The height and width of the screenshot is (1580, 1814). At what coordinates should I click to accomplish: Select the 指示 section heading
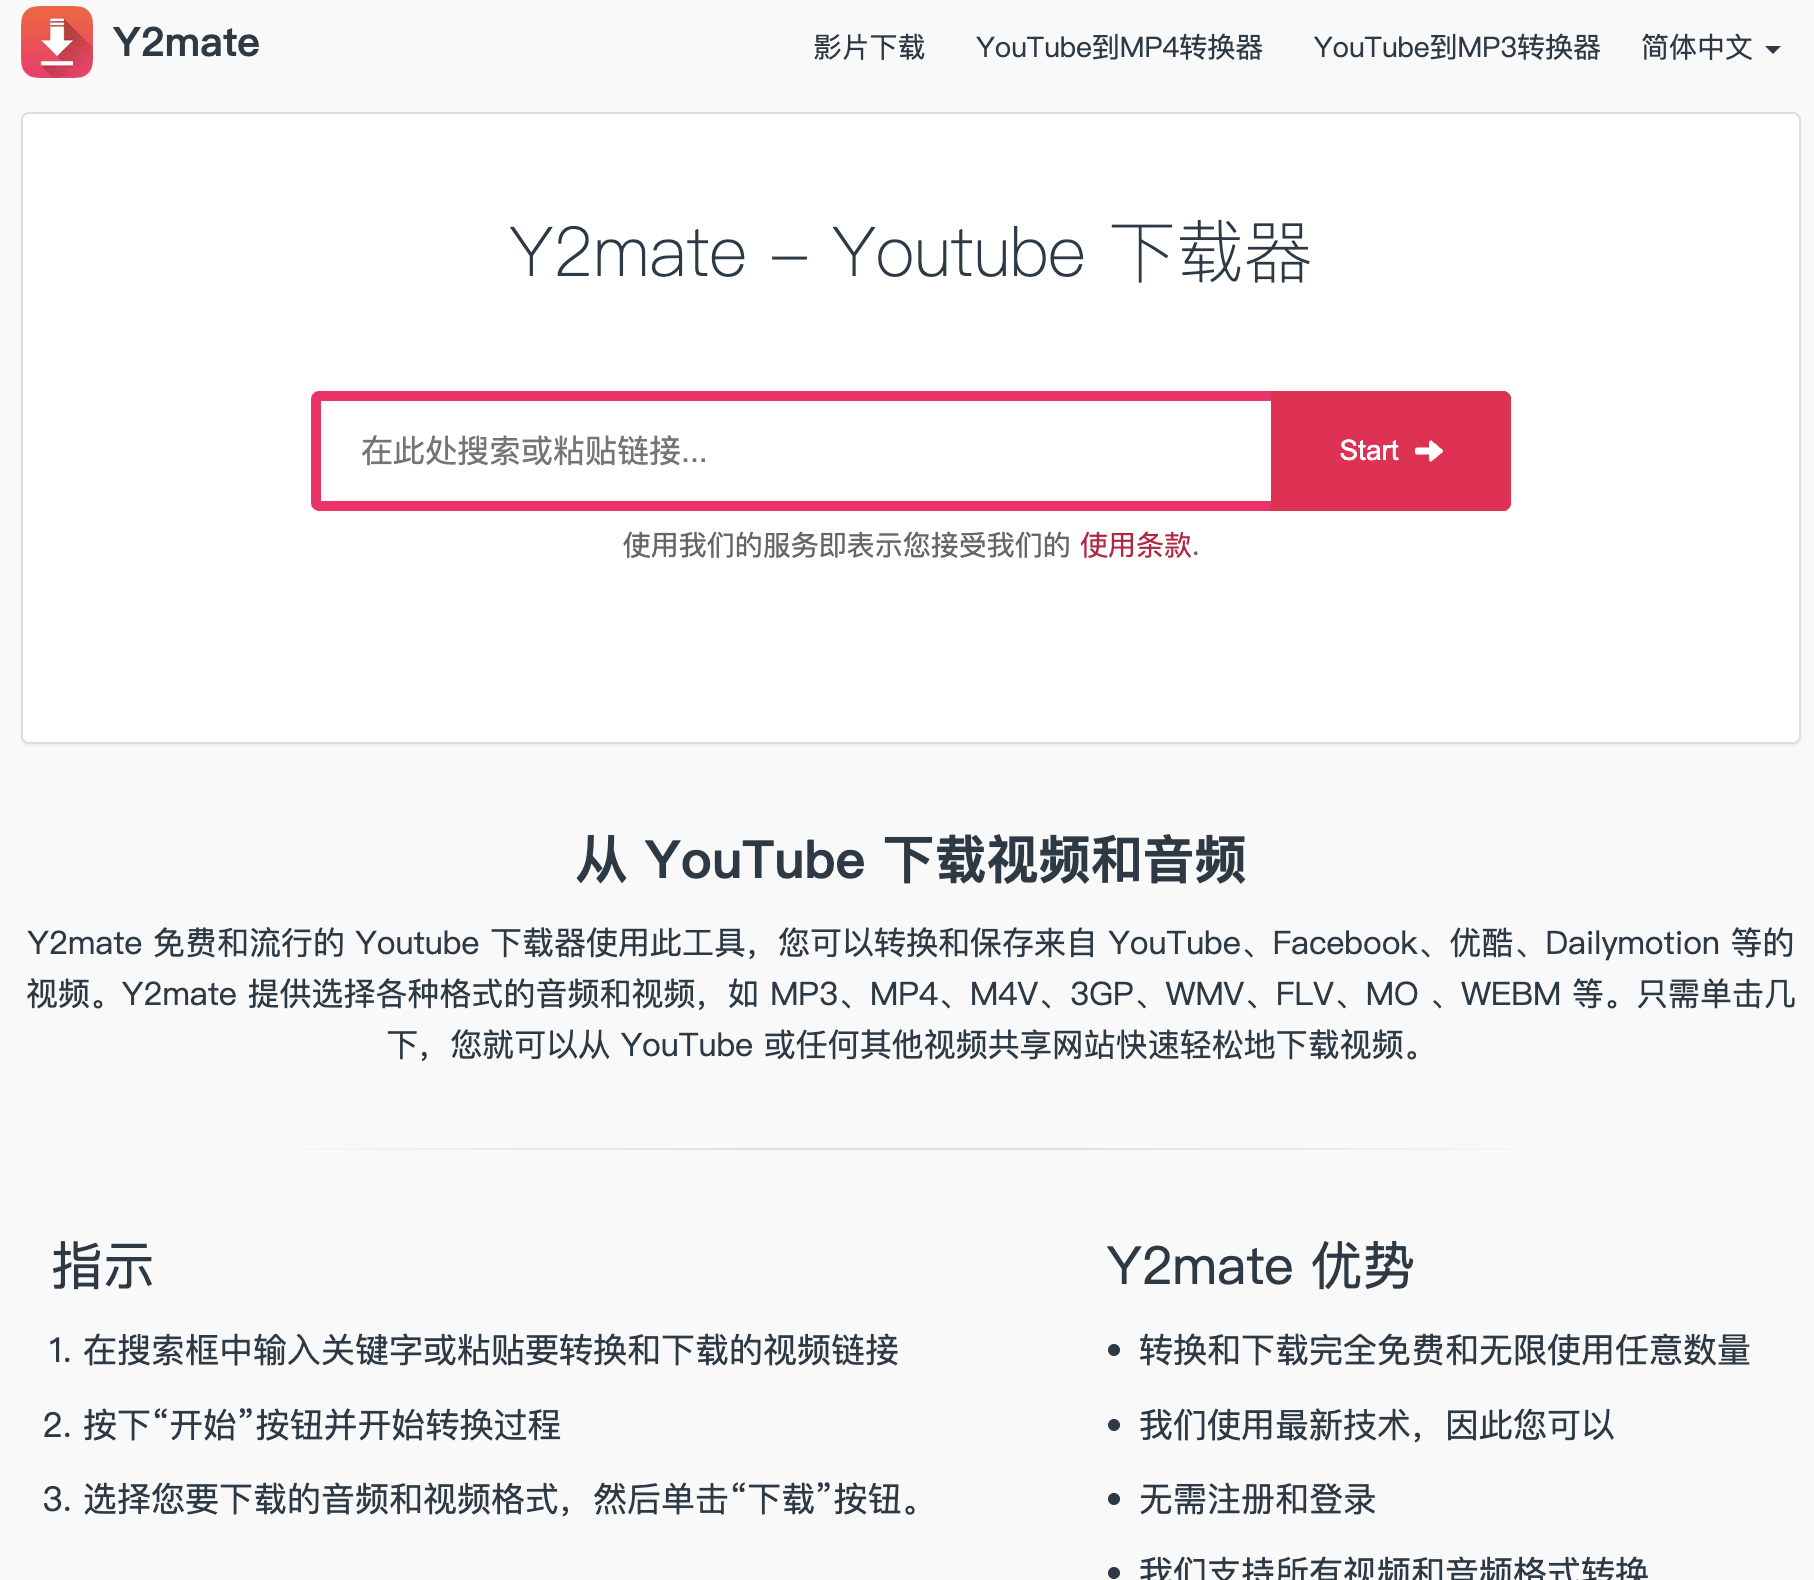pos(102,1266)
